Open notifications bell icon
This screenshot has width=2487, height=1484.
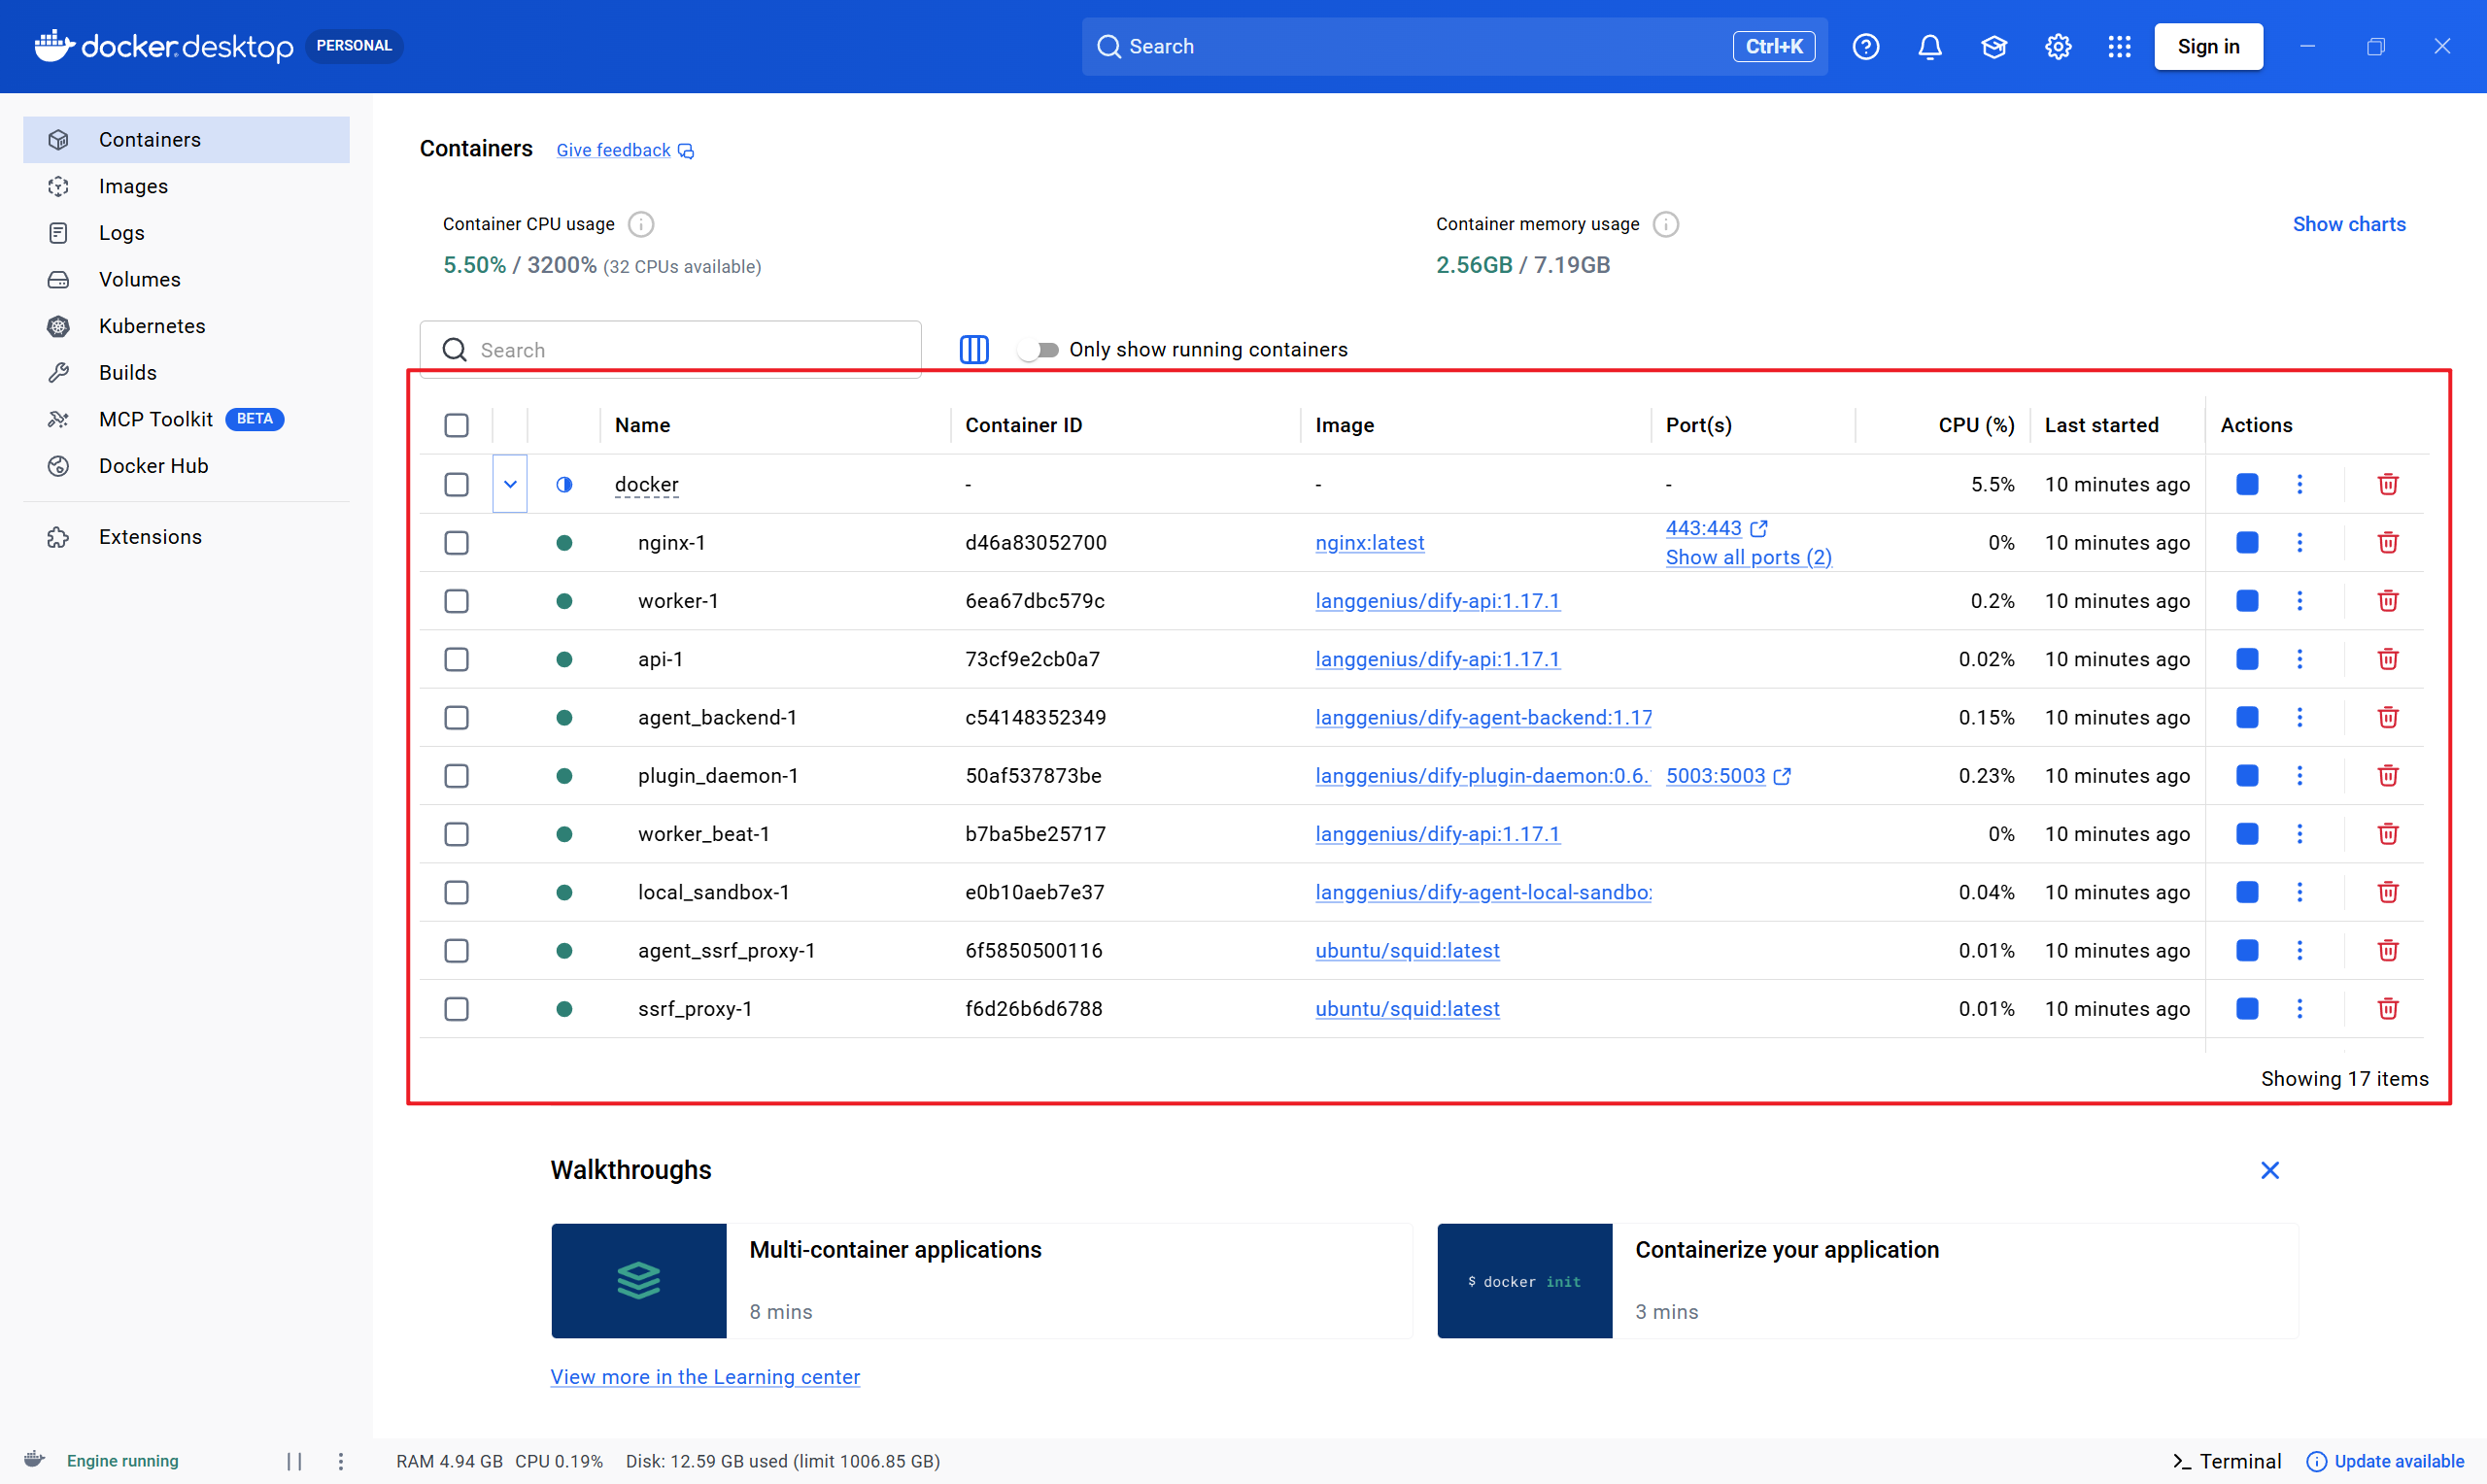click(x=1929, y=47)
